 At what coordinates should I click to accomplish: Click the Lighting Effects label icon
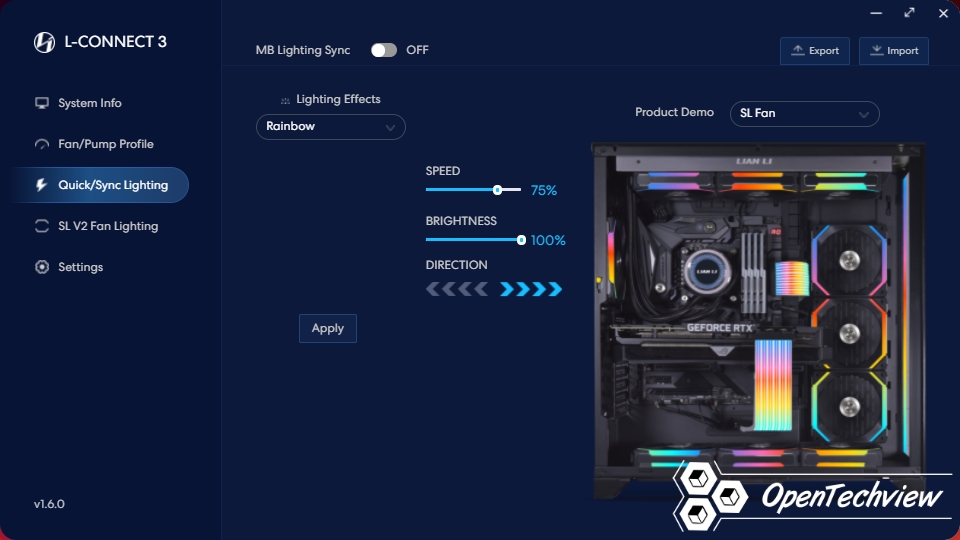point(285,100)
